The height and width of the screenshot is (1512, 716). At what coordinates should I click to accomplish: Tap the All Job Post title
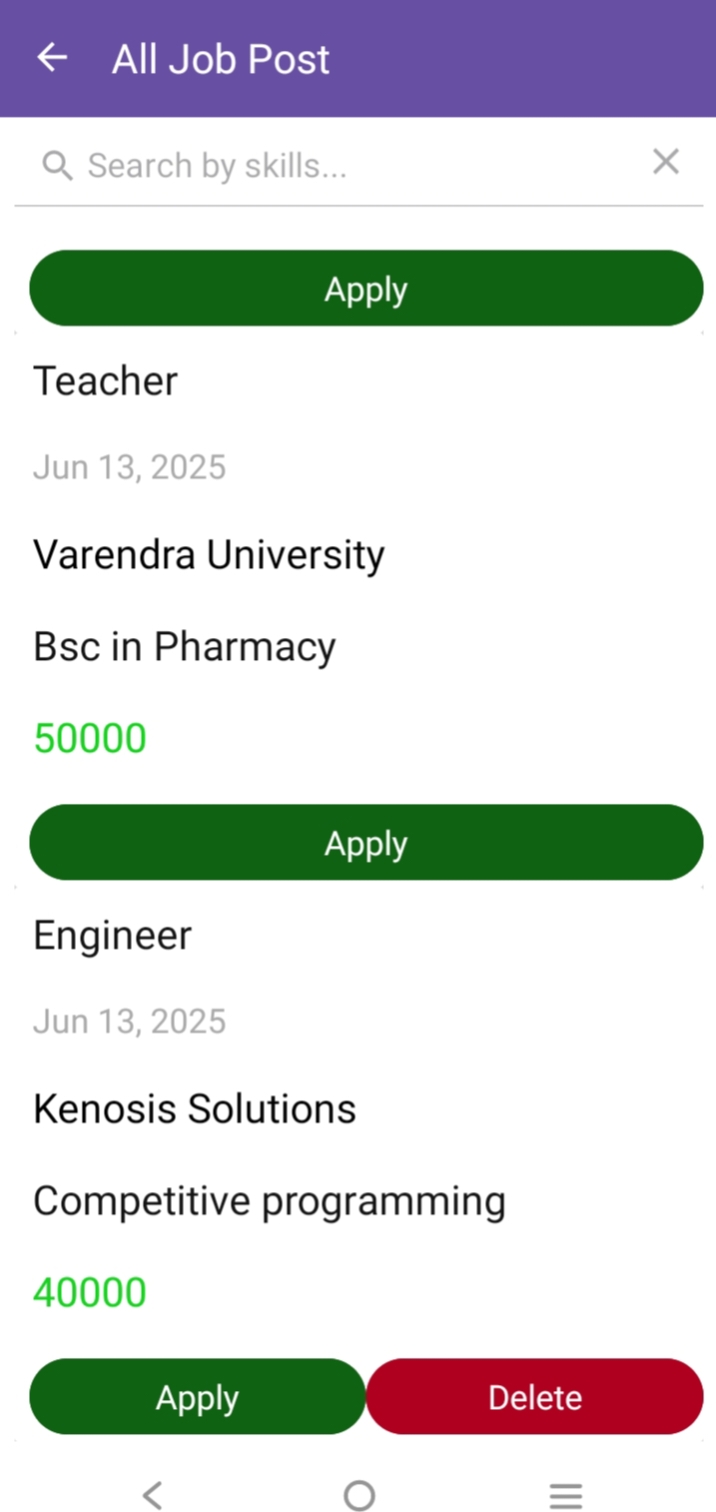(x=221, y=60)
